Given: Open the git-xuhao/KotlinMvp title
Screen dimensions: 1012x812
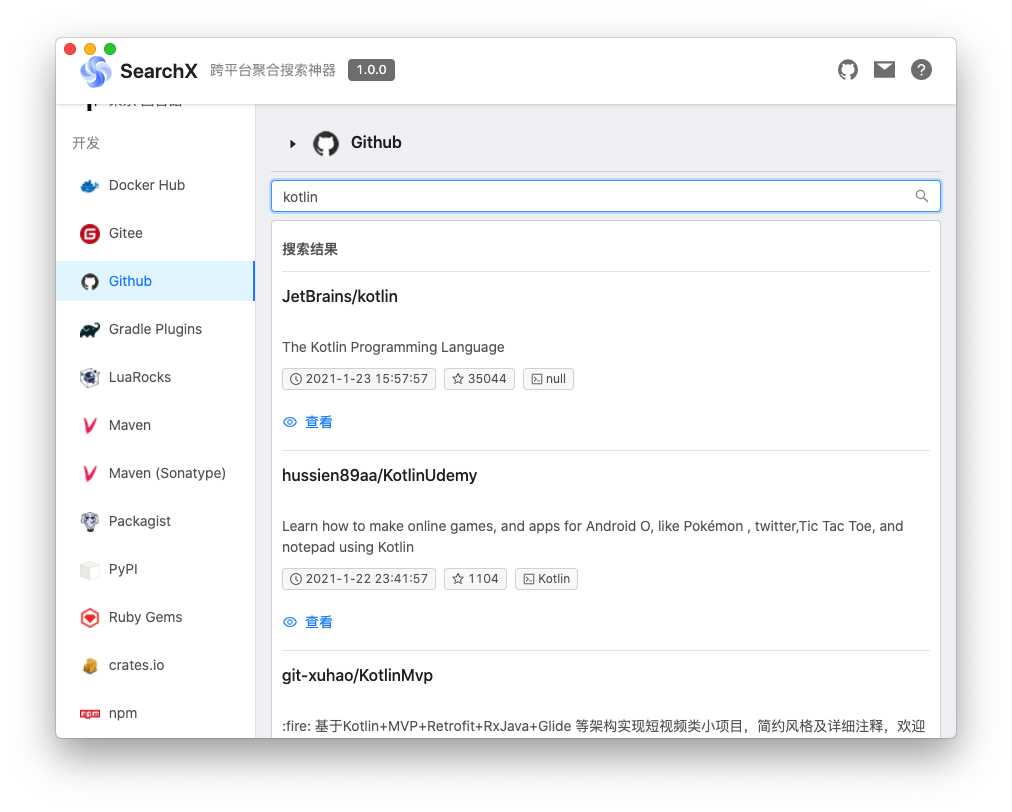Looking at the screenshot, I should click(x=358, y=676).
